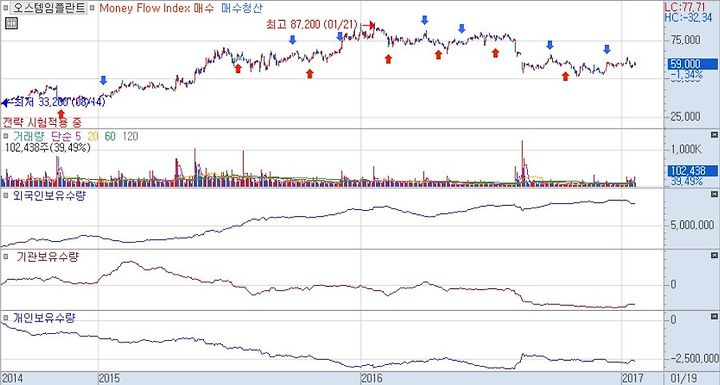Toggle the small square before 개인보유수량
The width and height of the screenshot is (720, 385).
pyautogui.click(x=6, y=317)
